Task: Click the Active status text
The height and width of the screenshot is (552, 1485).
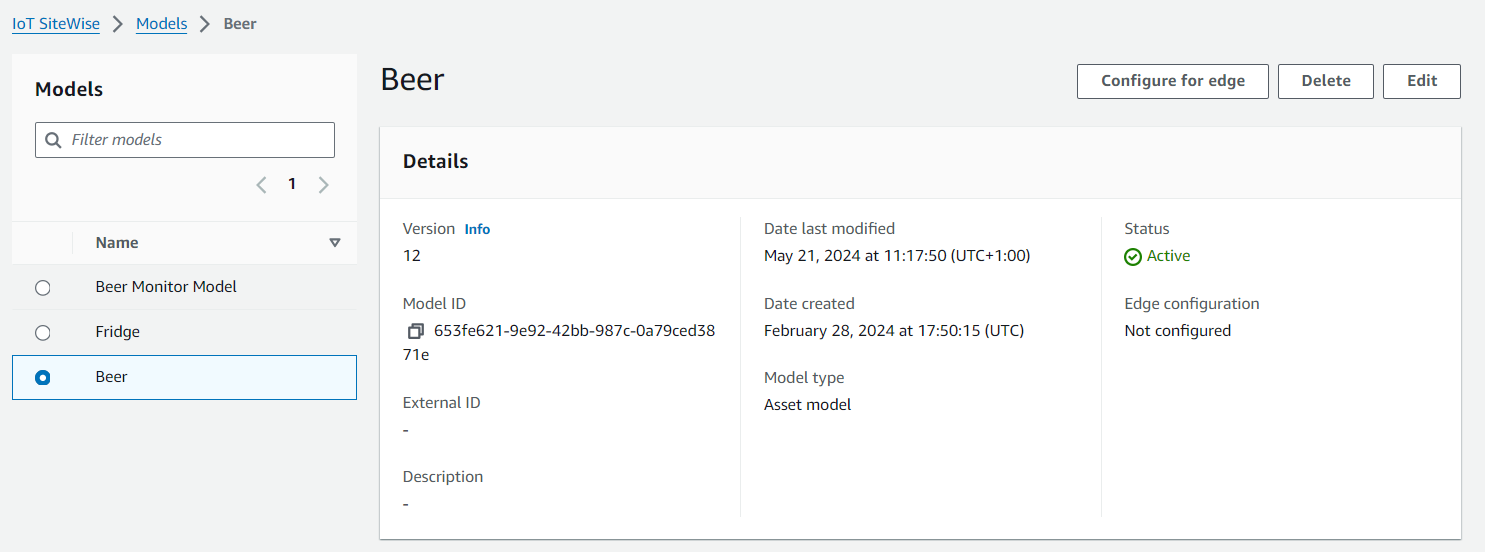Action: 1168,256
